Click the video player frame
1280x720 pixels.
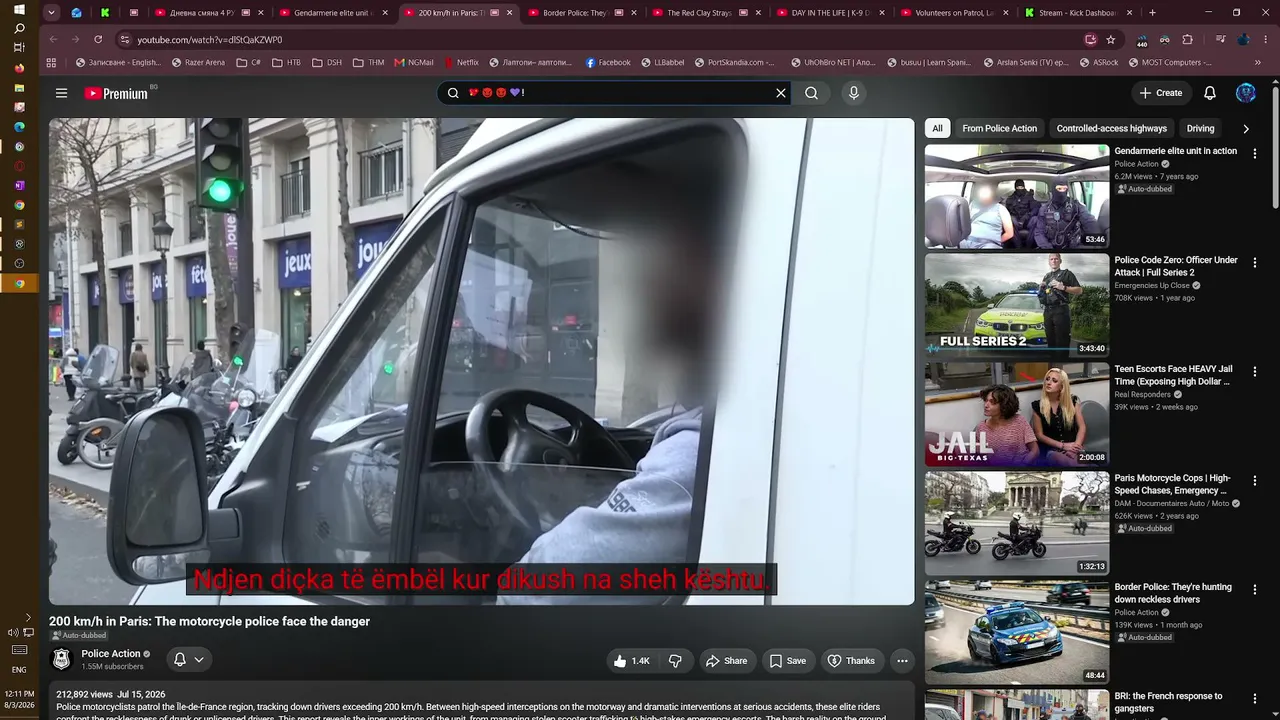click(482, 361)
